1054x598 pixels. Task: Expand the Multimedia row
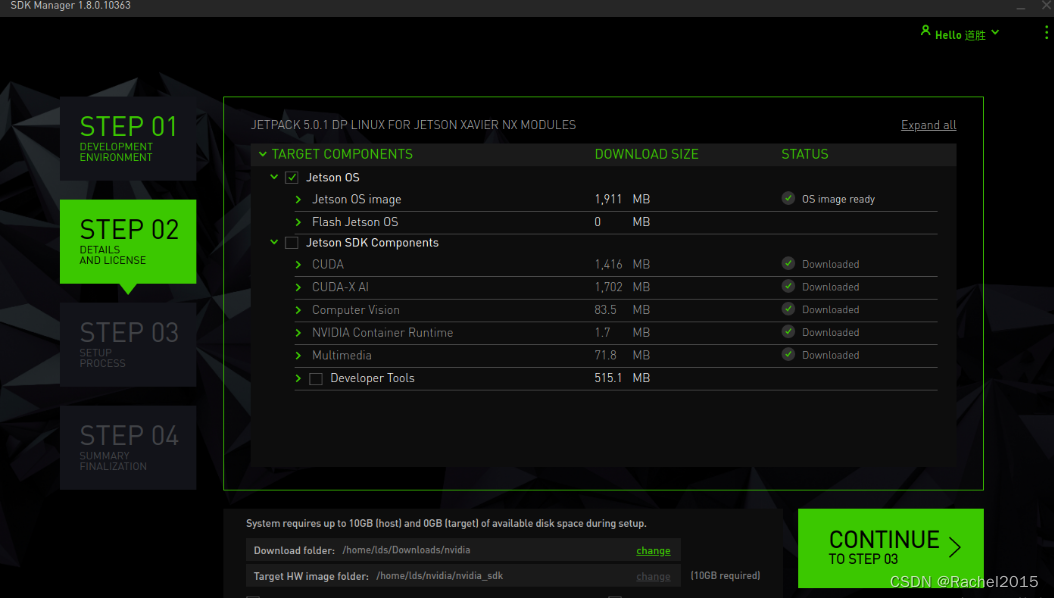click(298, 355)
